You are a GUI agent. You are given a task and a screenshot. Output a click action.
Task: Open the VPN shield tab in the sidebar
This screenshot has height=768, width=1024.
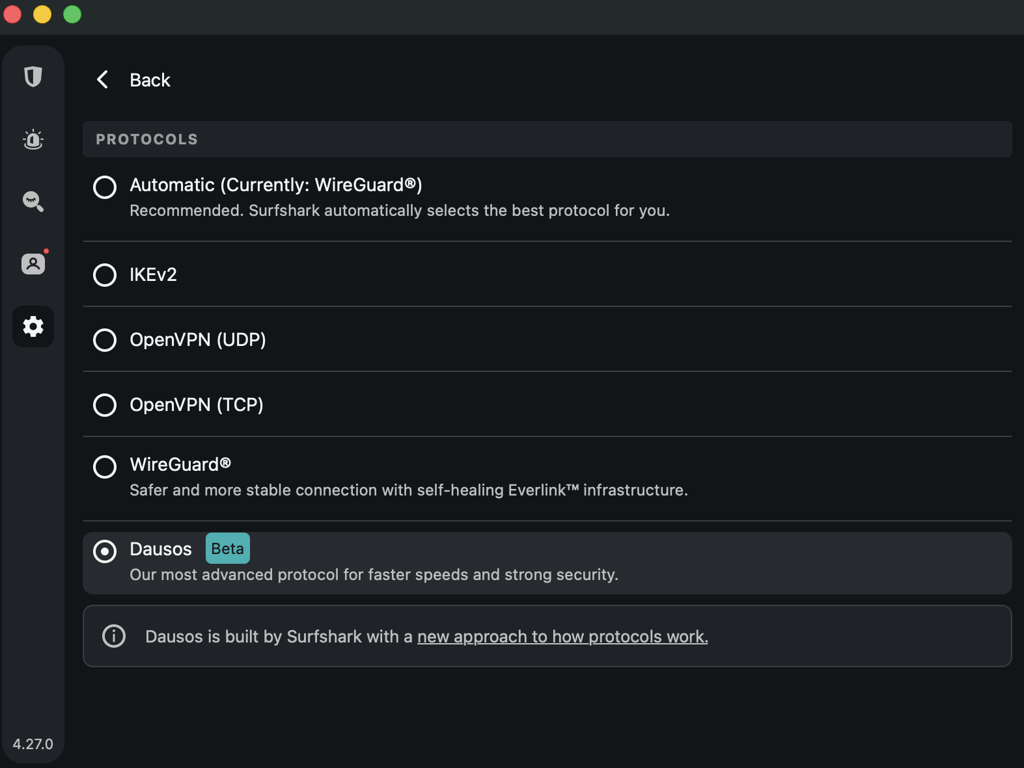(x=33, y=77)
